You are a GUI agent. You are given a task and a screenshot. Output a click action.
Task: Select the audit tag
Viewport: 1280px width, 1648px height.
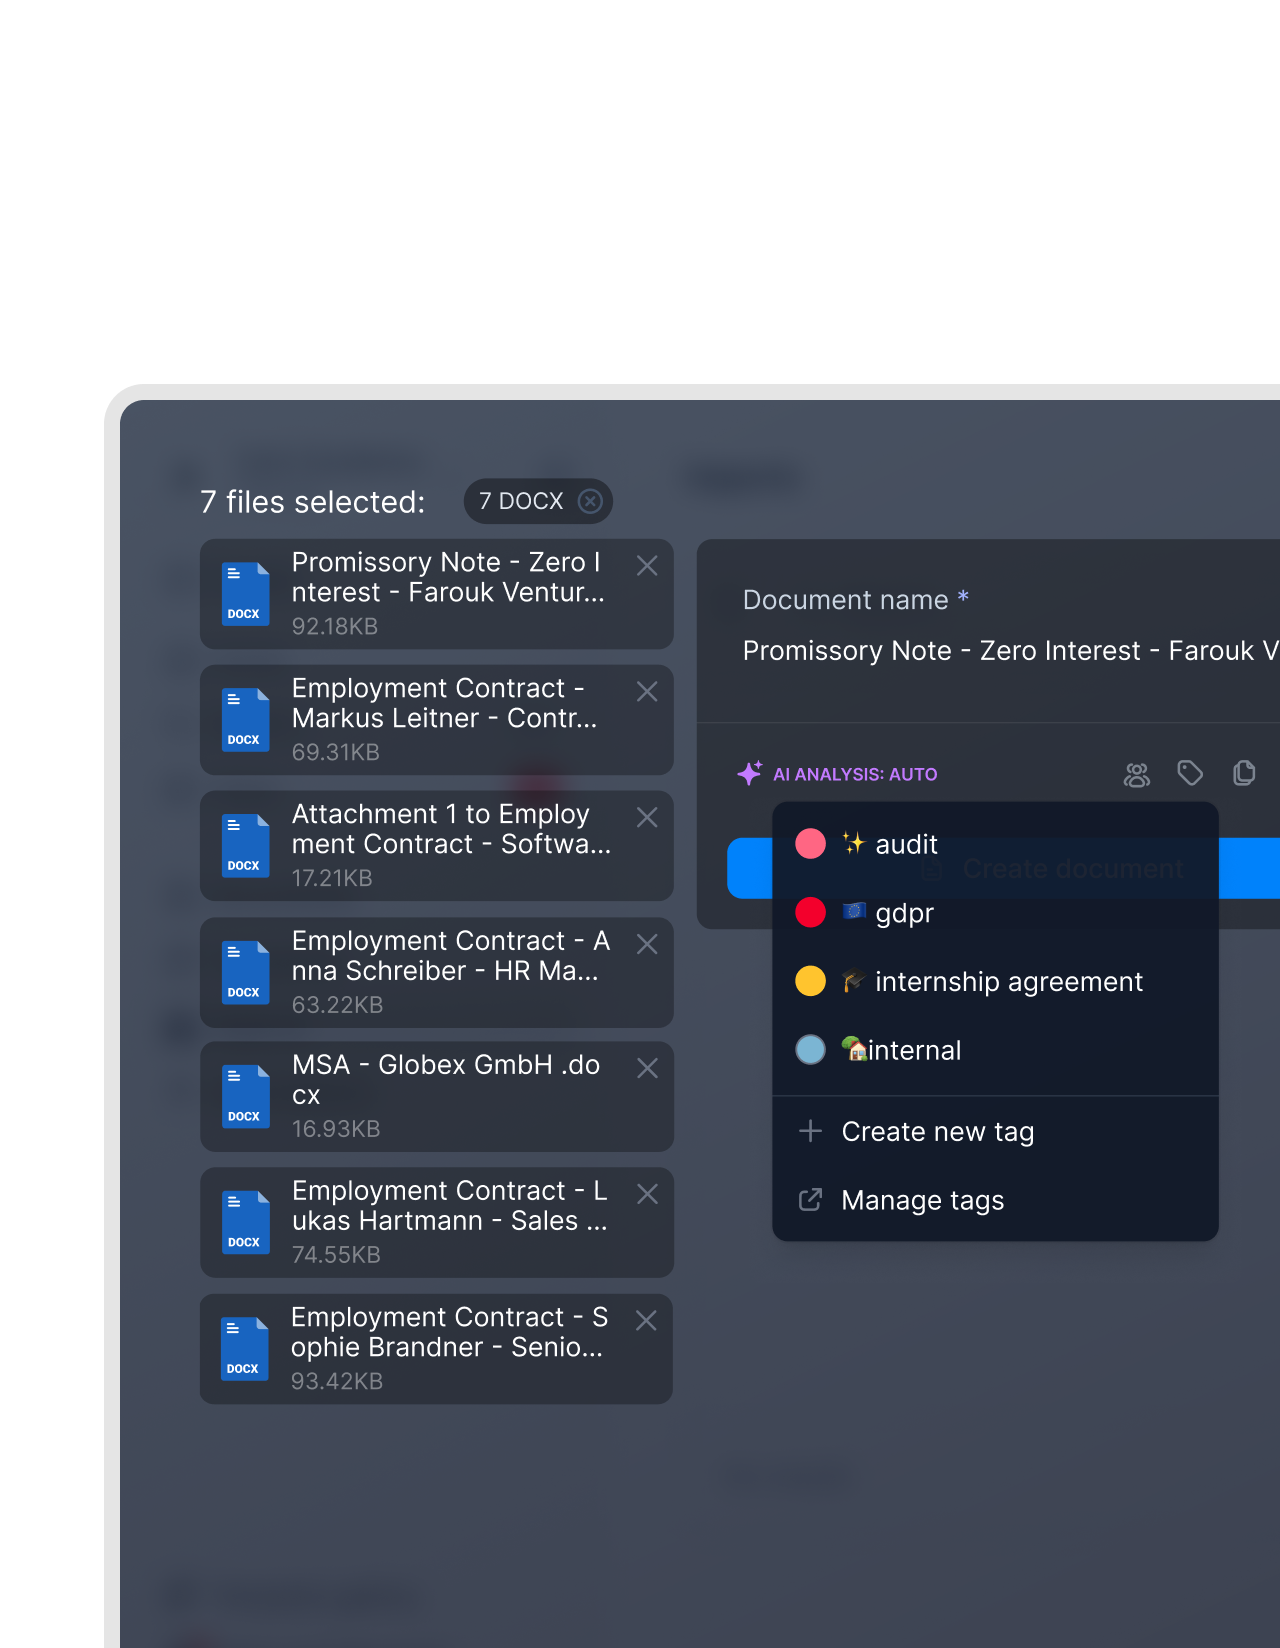pos(995,844)
